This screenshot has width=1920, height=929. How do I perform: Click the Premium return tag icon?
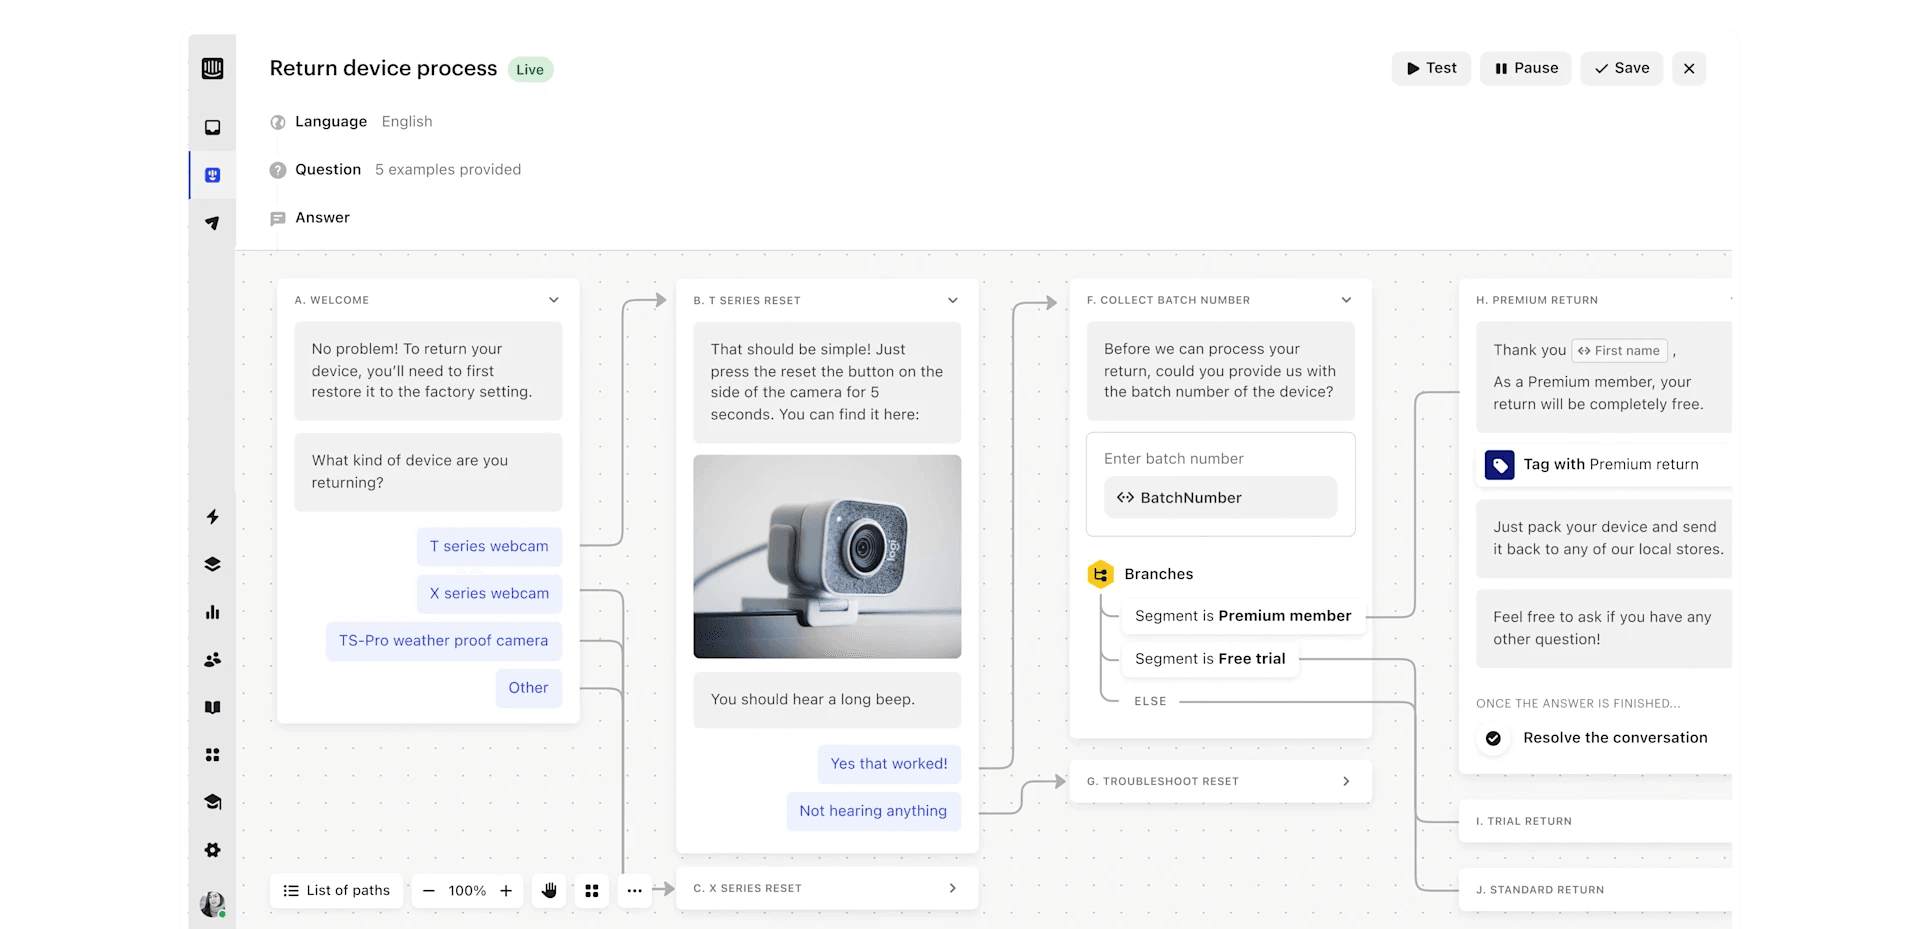click(1499, 465)
